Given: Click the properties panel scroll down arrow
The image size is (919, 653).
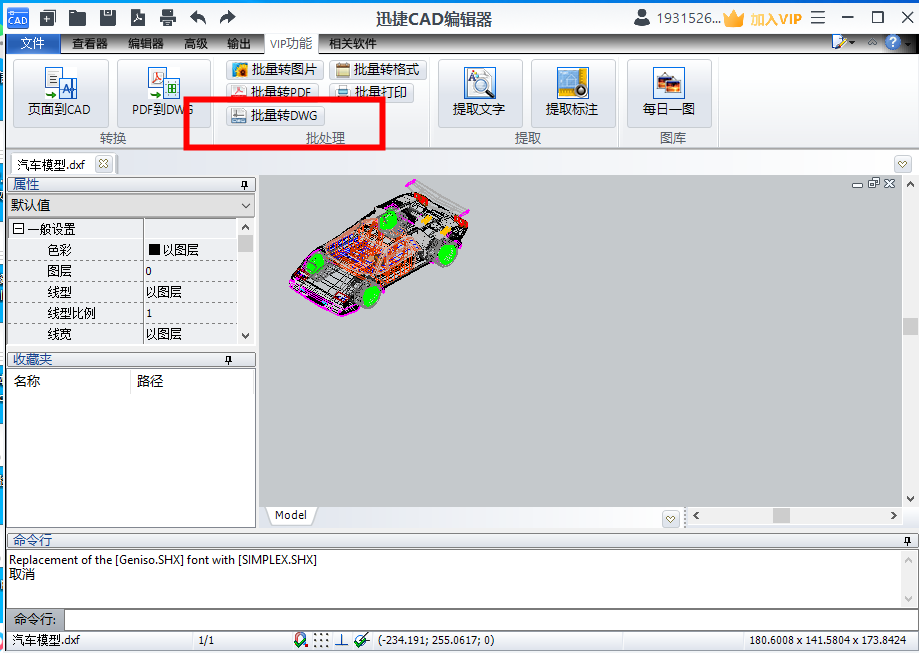Looking at the screenshot, I should (x=246, y=336).
